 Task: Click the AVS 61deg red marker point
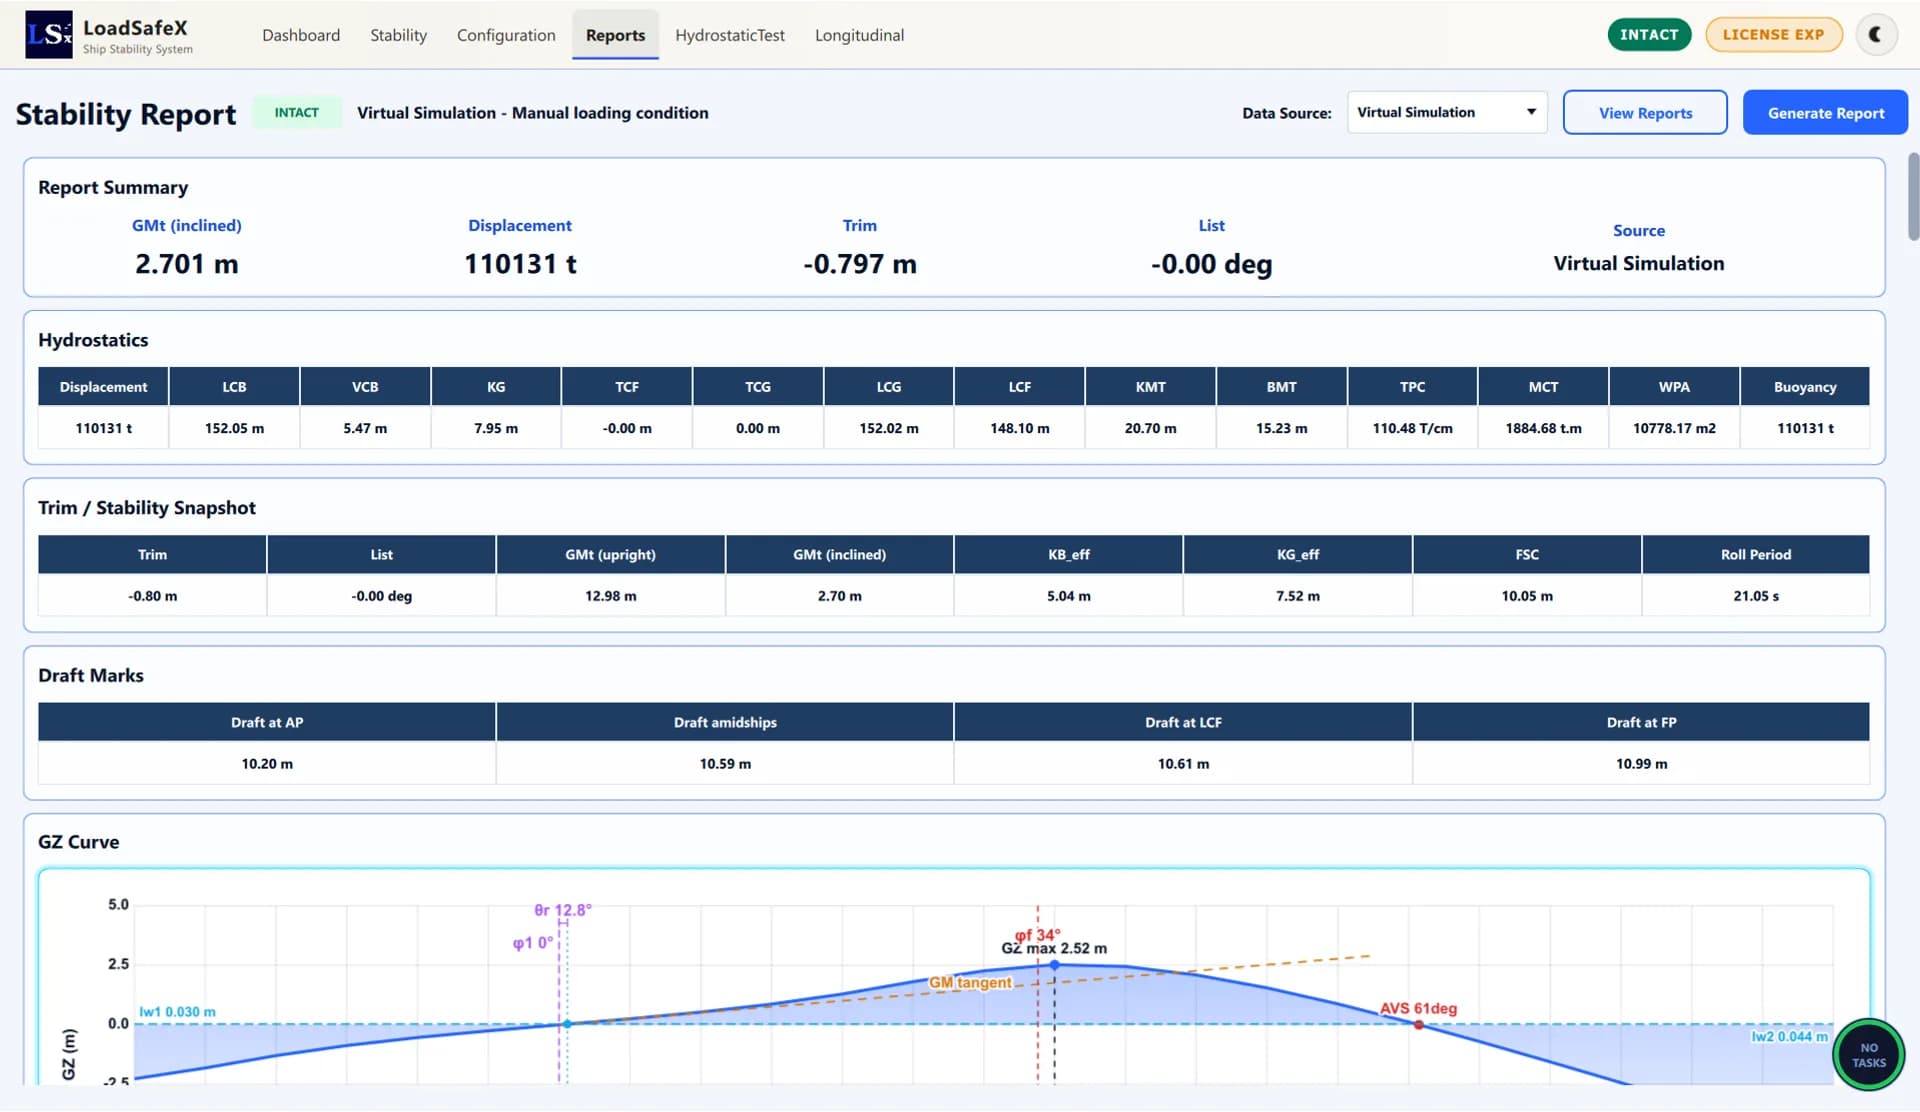coord(1419,1024)
